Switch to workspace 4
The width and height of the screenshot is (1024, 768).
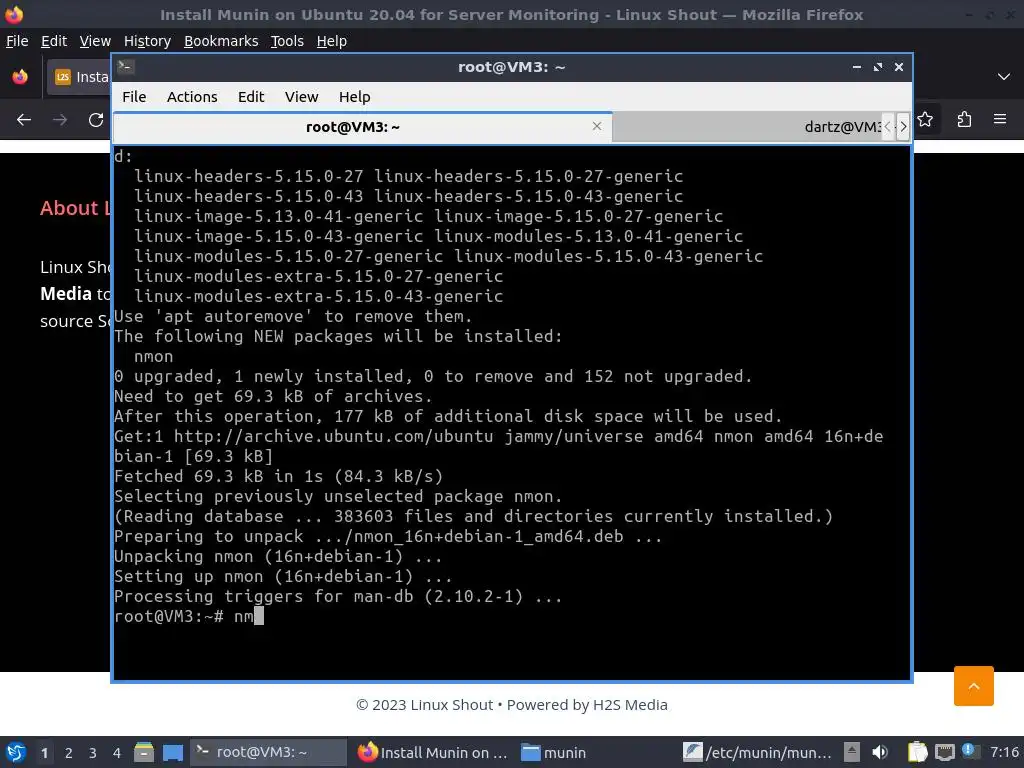tap(117, 753)
